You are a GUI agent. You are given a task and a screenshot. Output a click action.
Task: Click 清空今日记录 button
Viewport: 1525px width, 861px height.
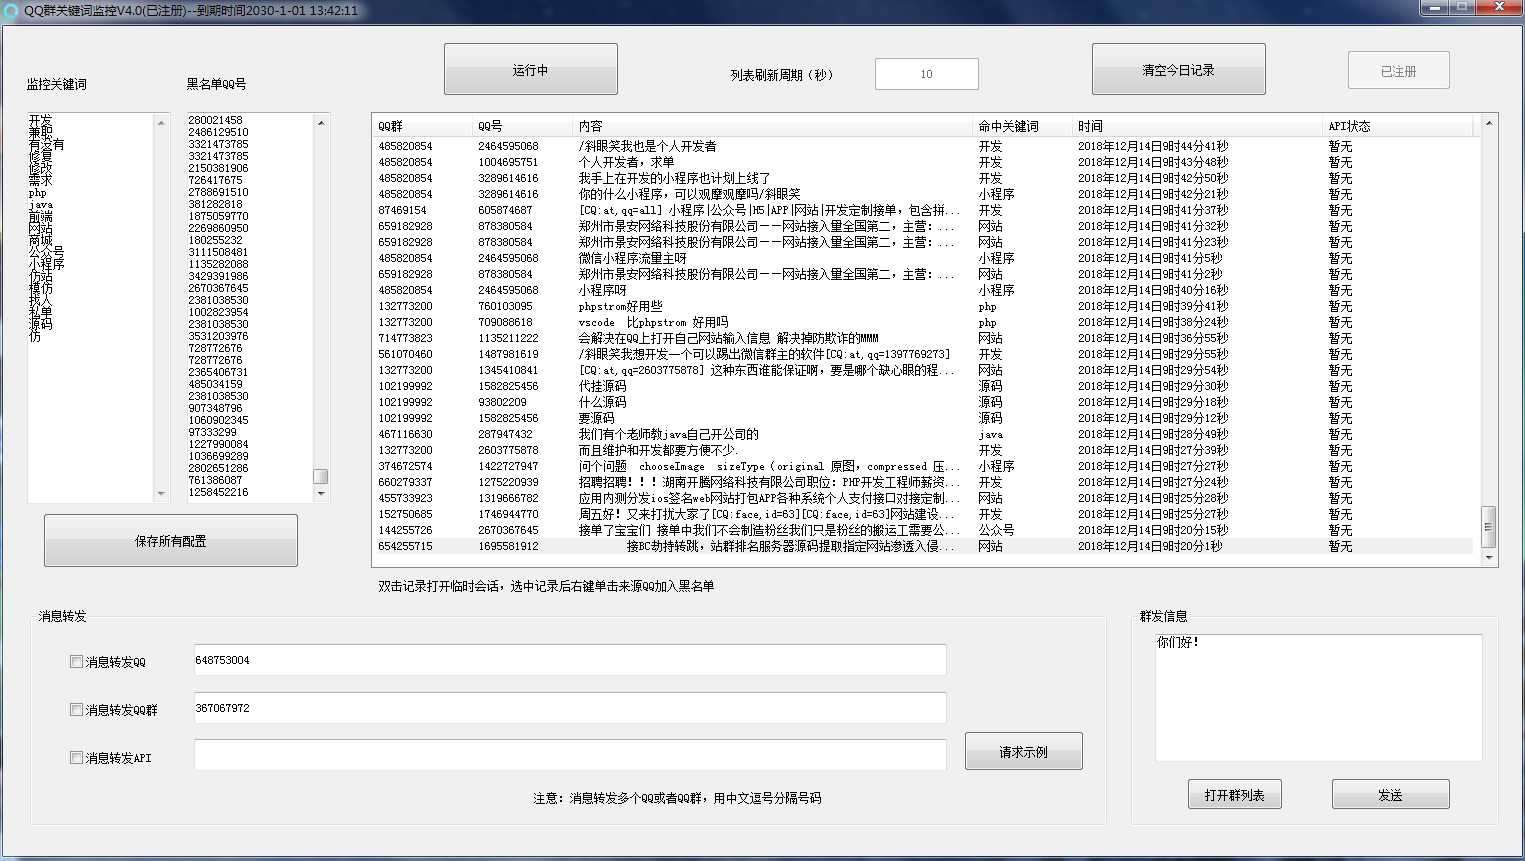tap(1178, 69)
